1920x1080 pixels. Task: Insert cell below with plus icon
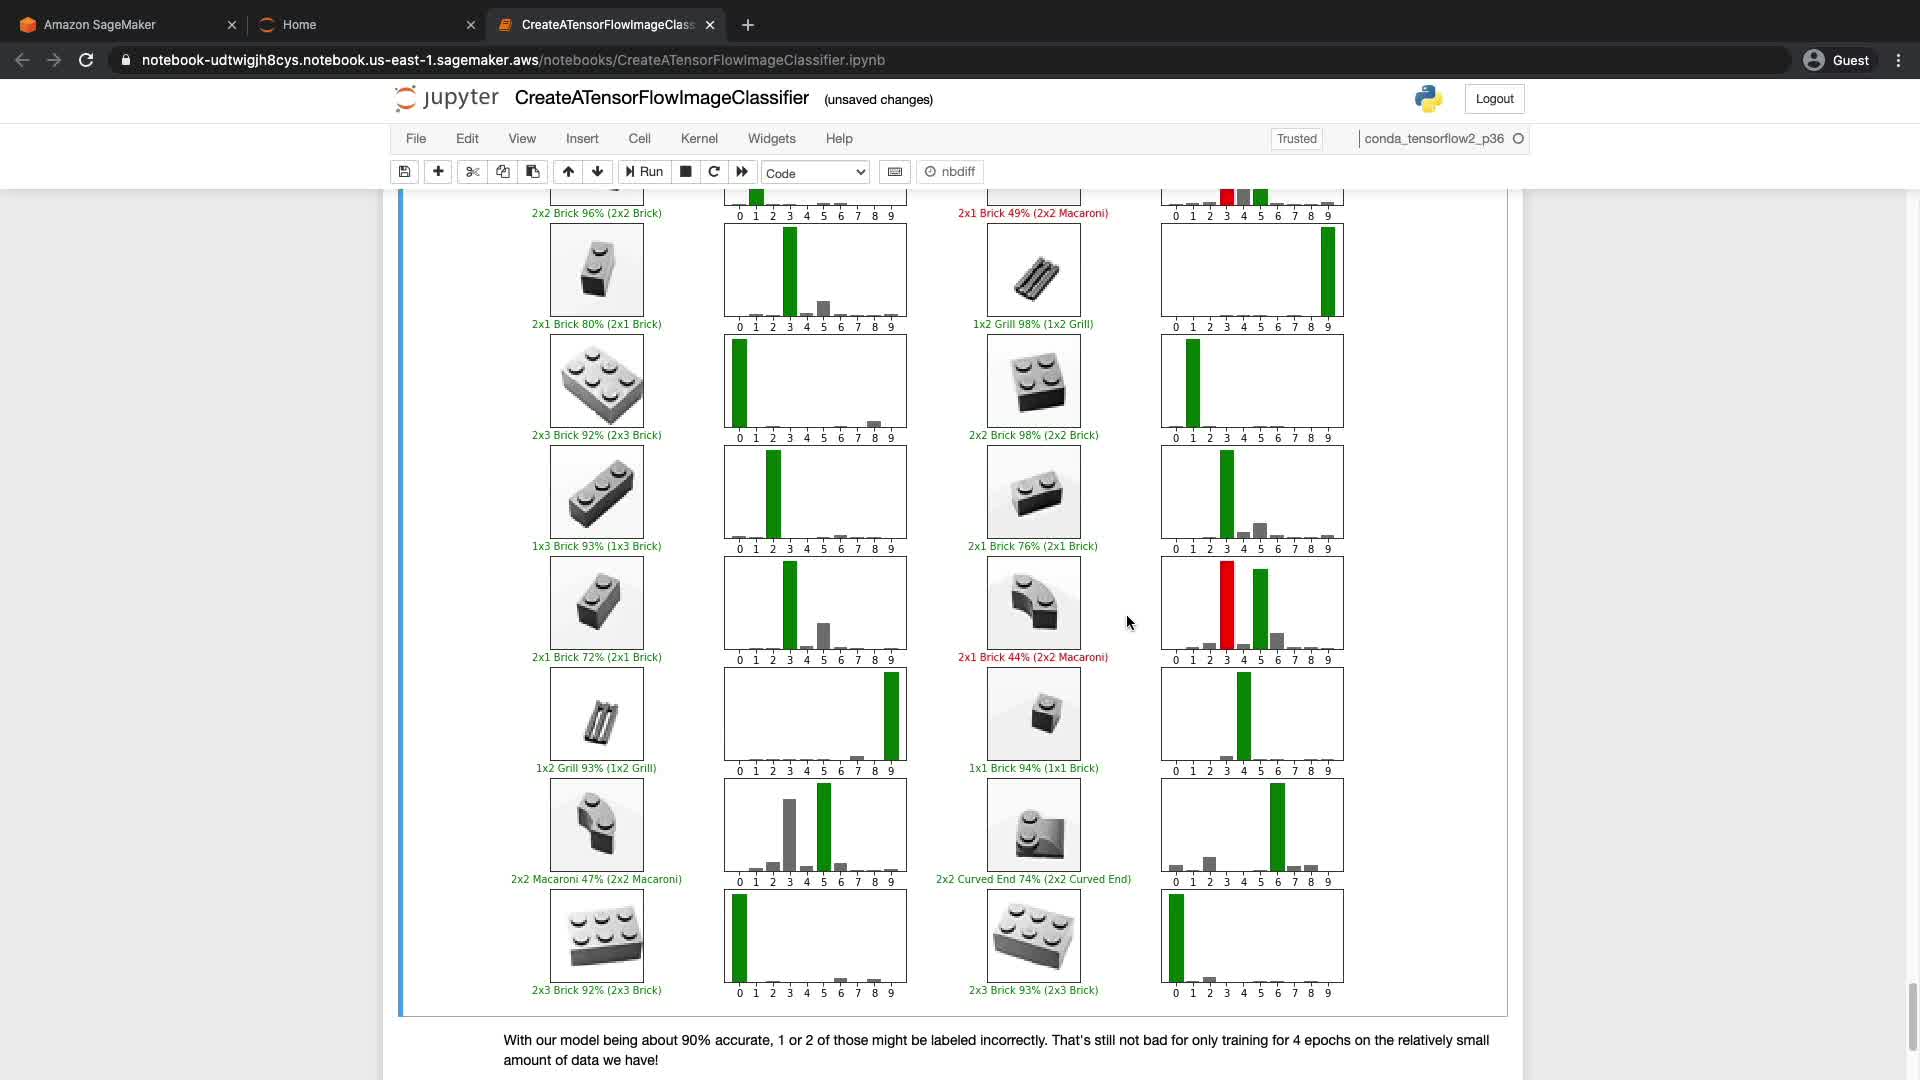pos(438,172)
